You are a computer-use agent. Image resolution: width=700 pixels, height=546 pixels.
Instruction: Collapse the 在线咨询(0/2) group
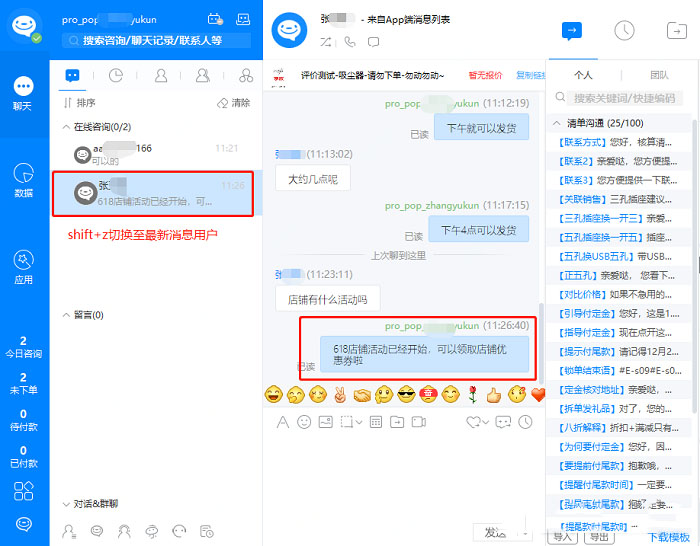[x=66, y=127]
